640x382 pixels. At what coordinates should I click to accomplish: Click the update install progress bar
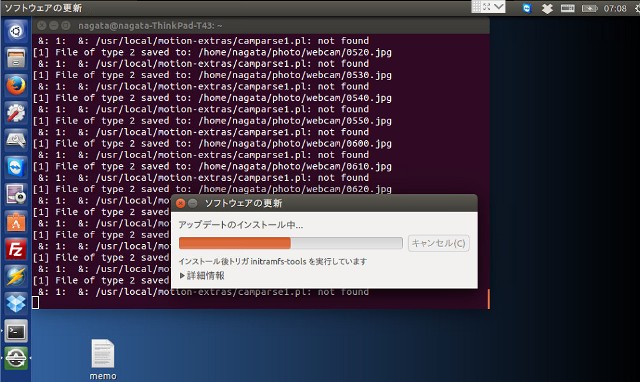click(291, 243)
